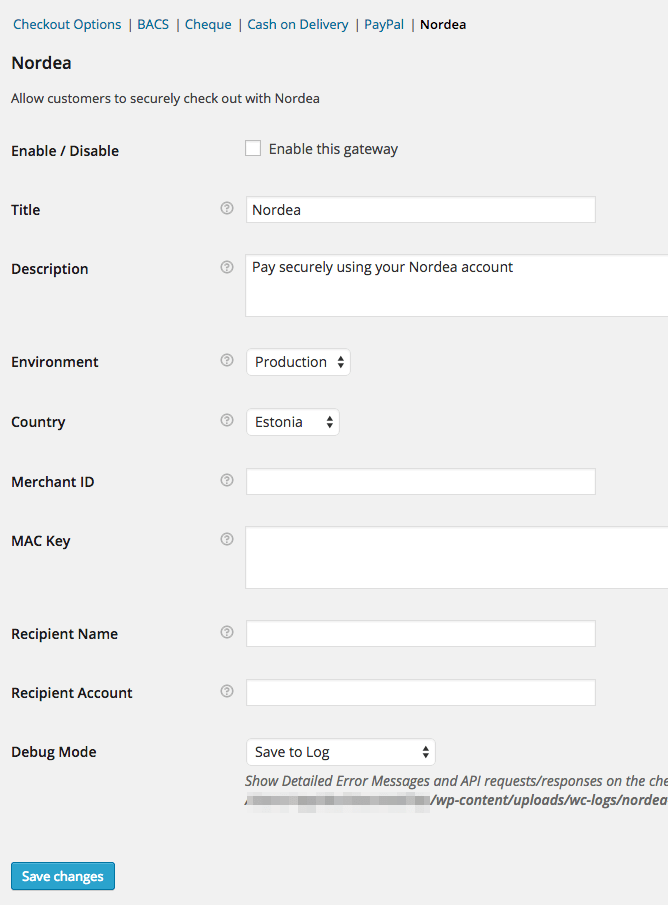Open the Debug Mode dropdown

340,751
